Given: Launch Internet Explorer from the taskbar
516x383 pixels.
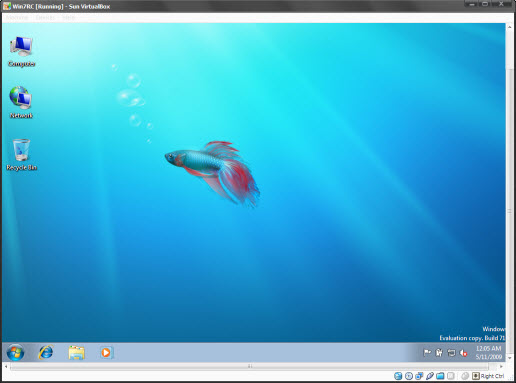Looking at the screenshot, I should tap(46, 352).
